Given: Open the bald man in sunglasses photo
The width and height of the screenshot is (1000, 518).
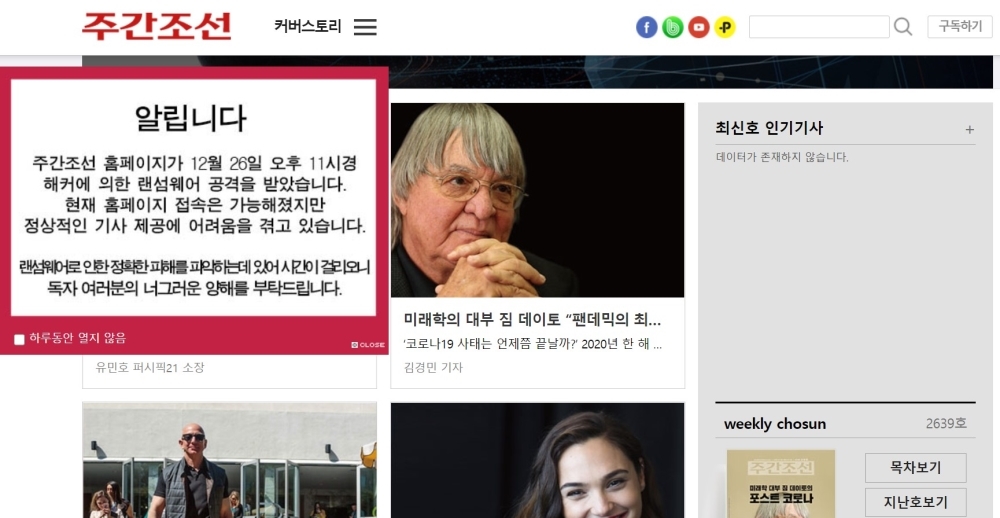Looking at the screenshot, I should [230, 460].
